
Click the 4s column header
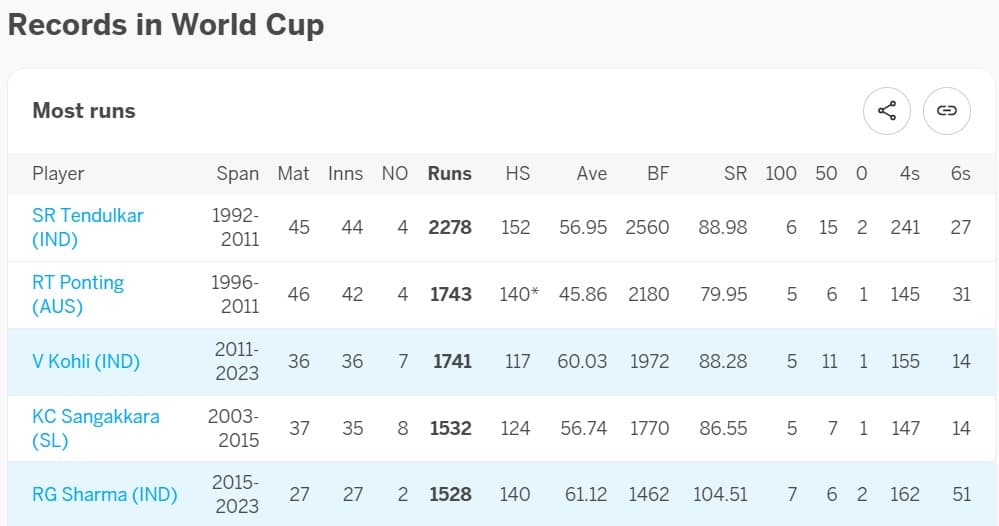(908, 173)
